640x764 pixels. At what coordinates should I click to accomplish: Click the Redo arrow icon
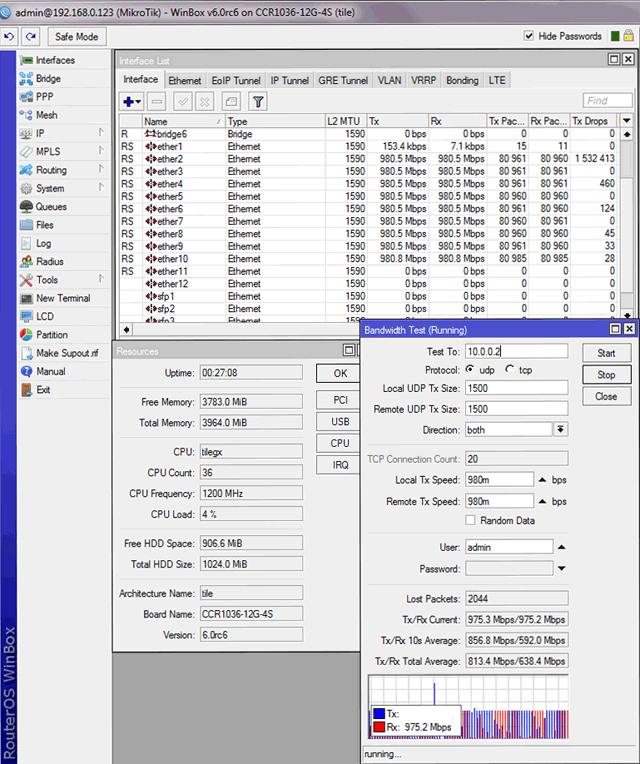click(31, 37)
